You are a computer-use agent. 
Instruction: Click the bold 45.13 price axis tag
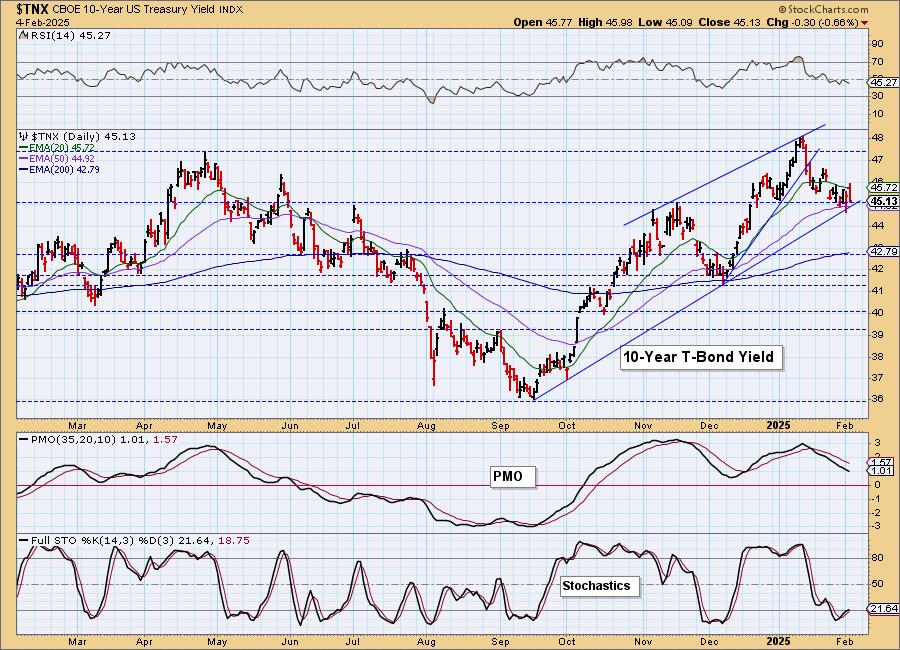point(883,201)
